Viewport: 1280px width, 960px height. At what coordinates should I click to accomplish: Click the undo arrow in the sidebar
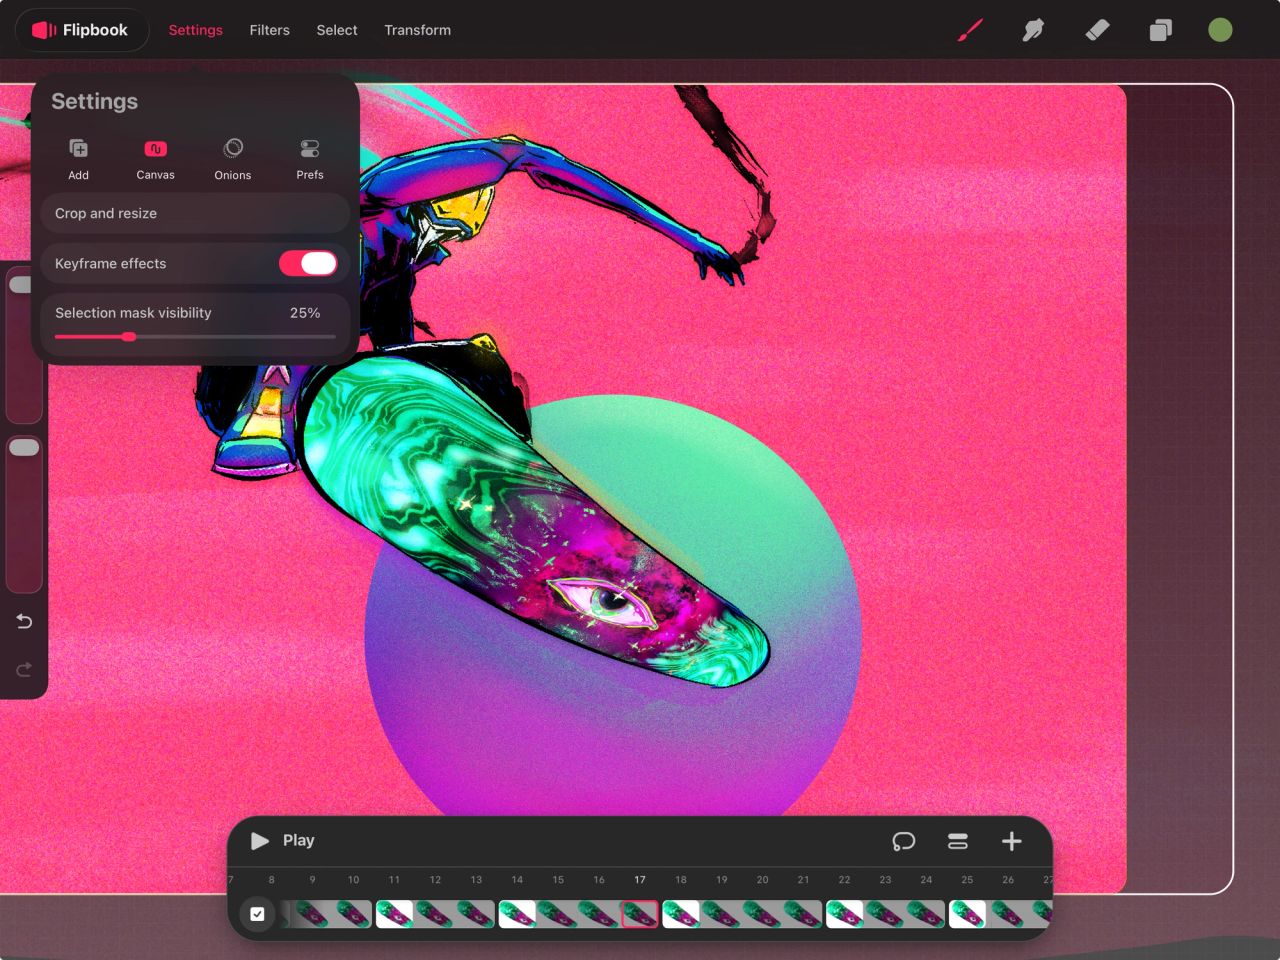[23, 621]
